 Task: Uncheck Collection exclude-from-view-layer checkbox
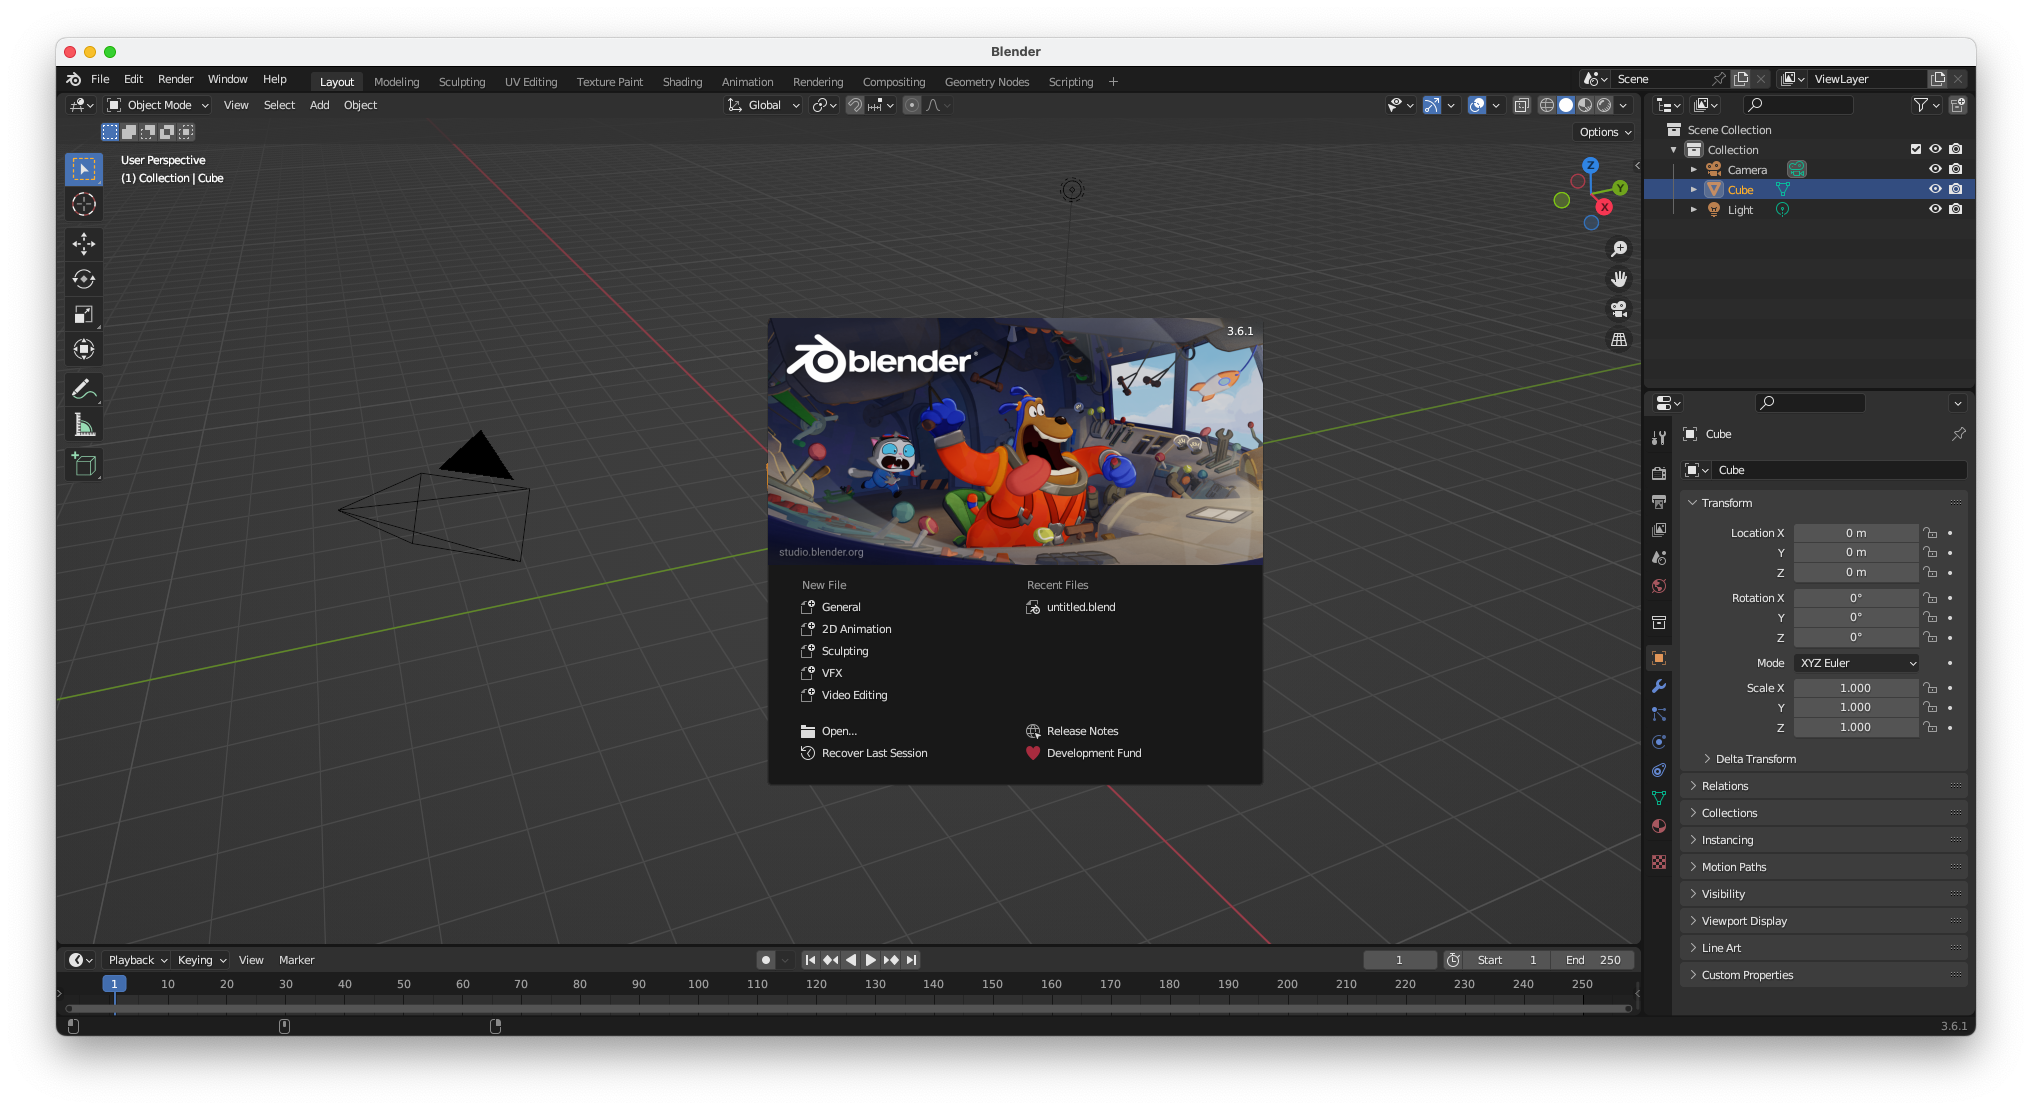click(1916, 149)
